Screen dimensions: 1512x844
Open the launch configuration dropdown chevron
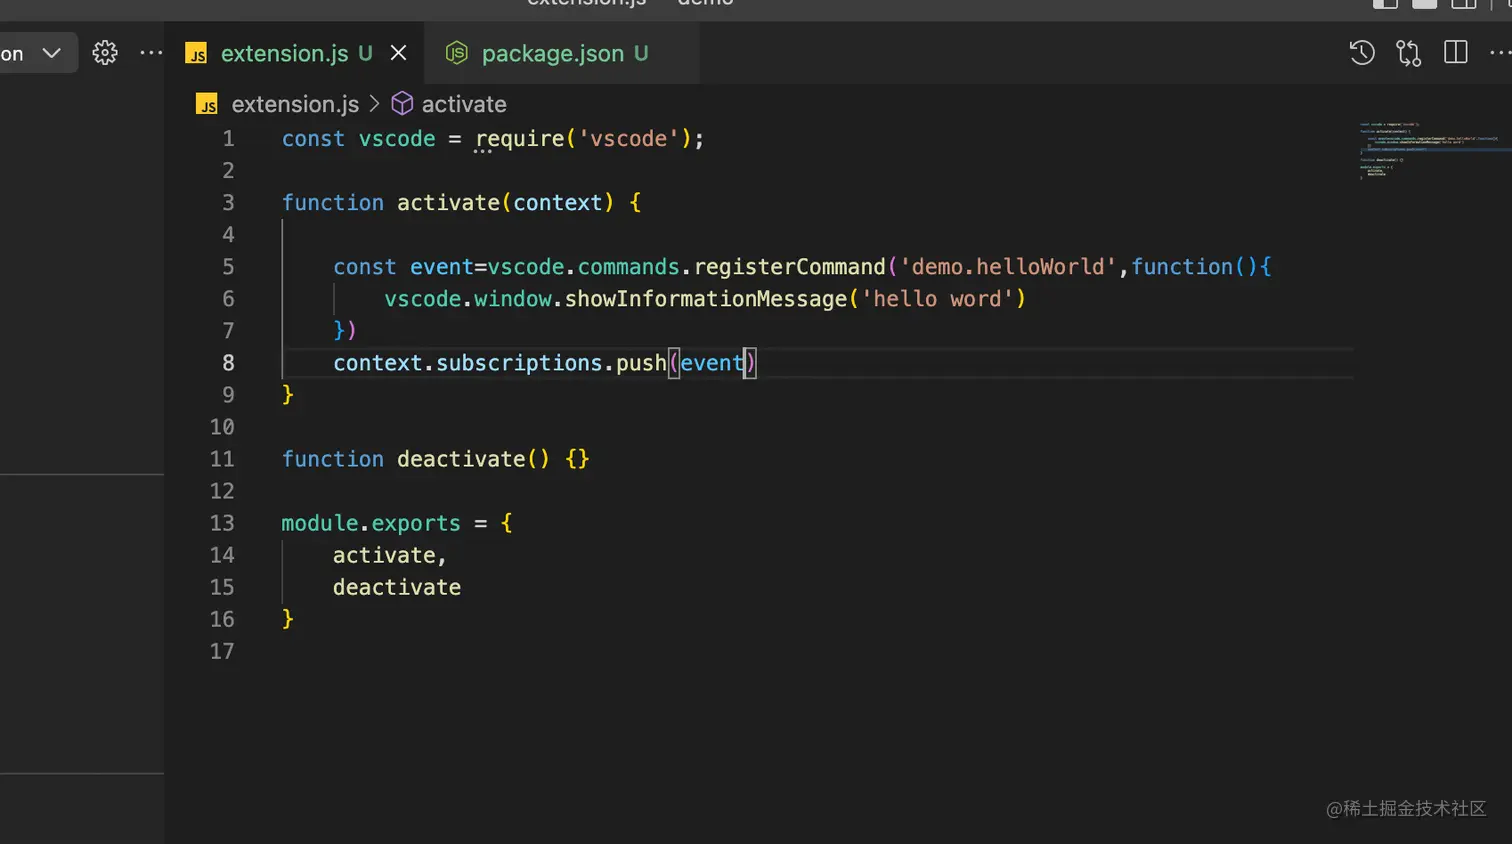click(52, 52)
